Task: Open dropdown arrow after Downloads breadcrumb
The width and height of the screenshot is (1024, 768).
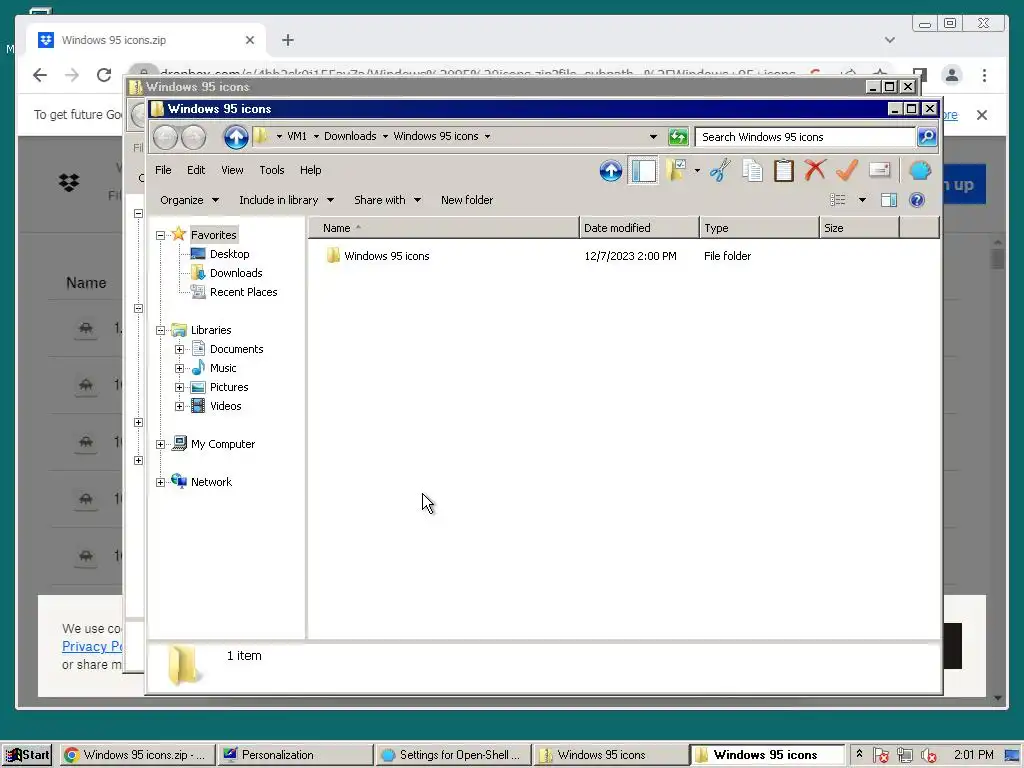Action: coord(385,136)
